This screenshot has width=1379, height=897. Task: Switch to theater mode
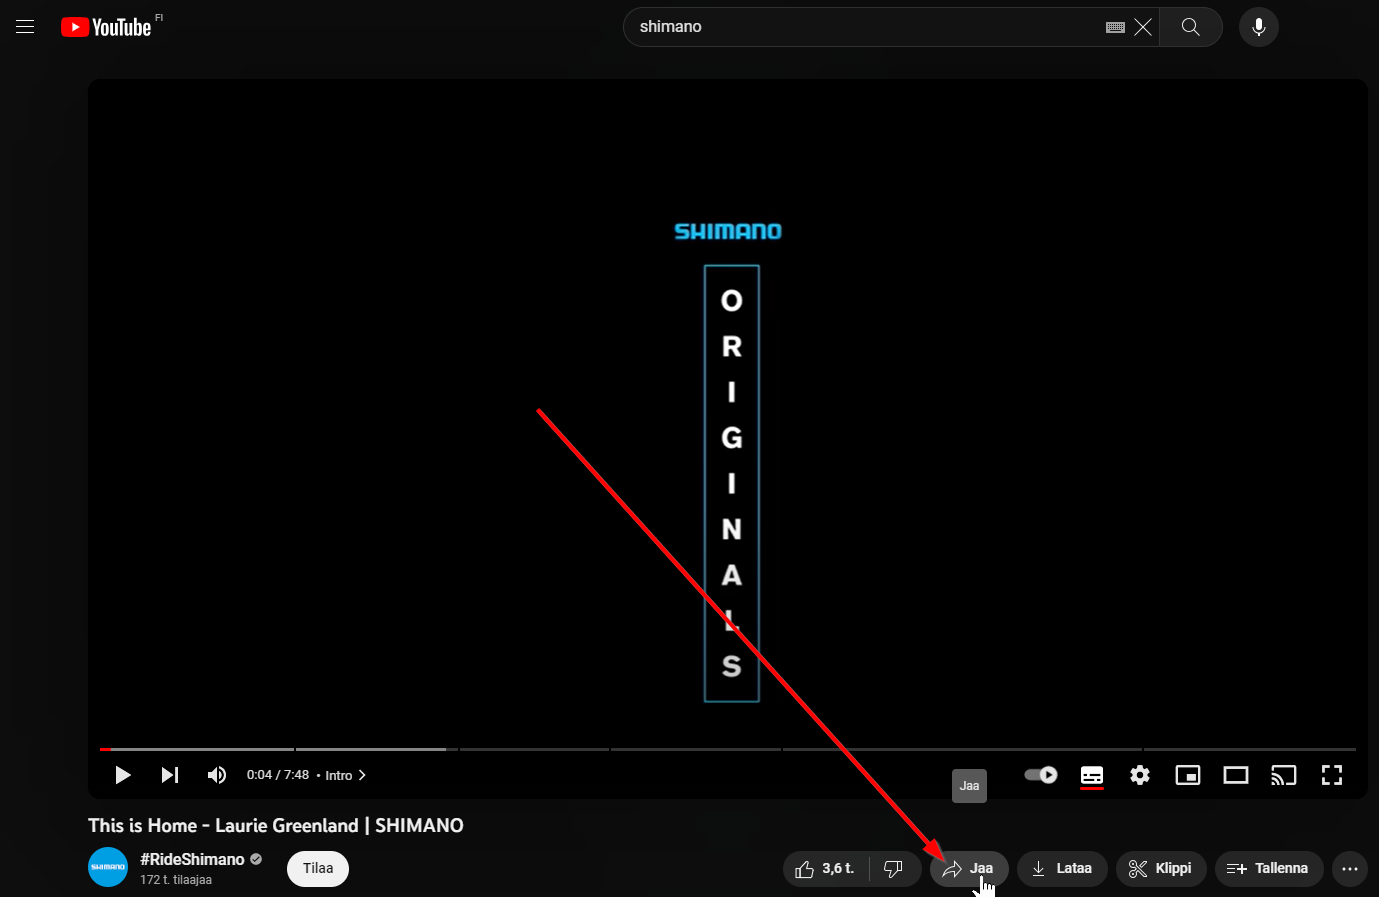pos(1236,775)
